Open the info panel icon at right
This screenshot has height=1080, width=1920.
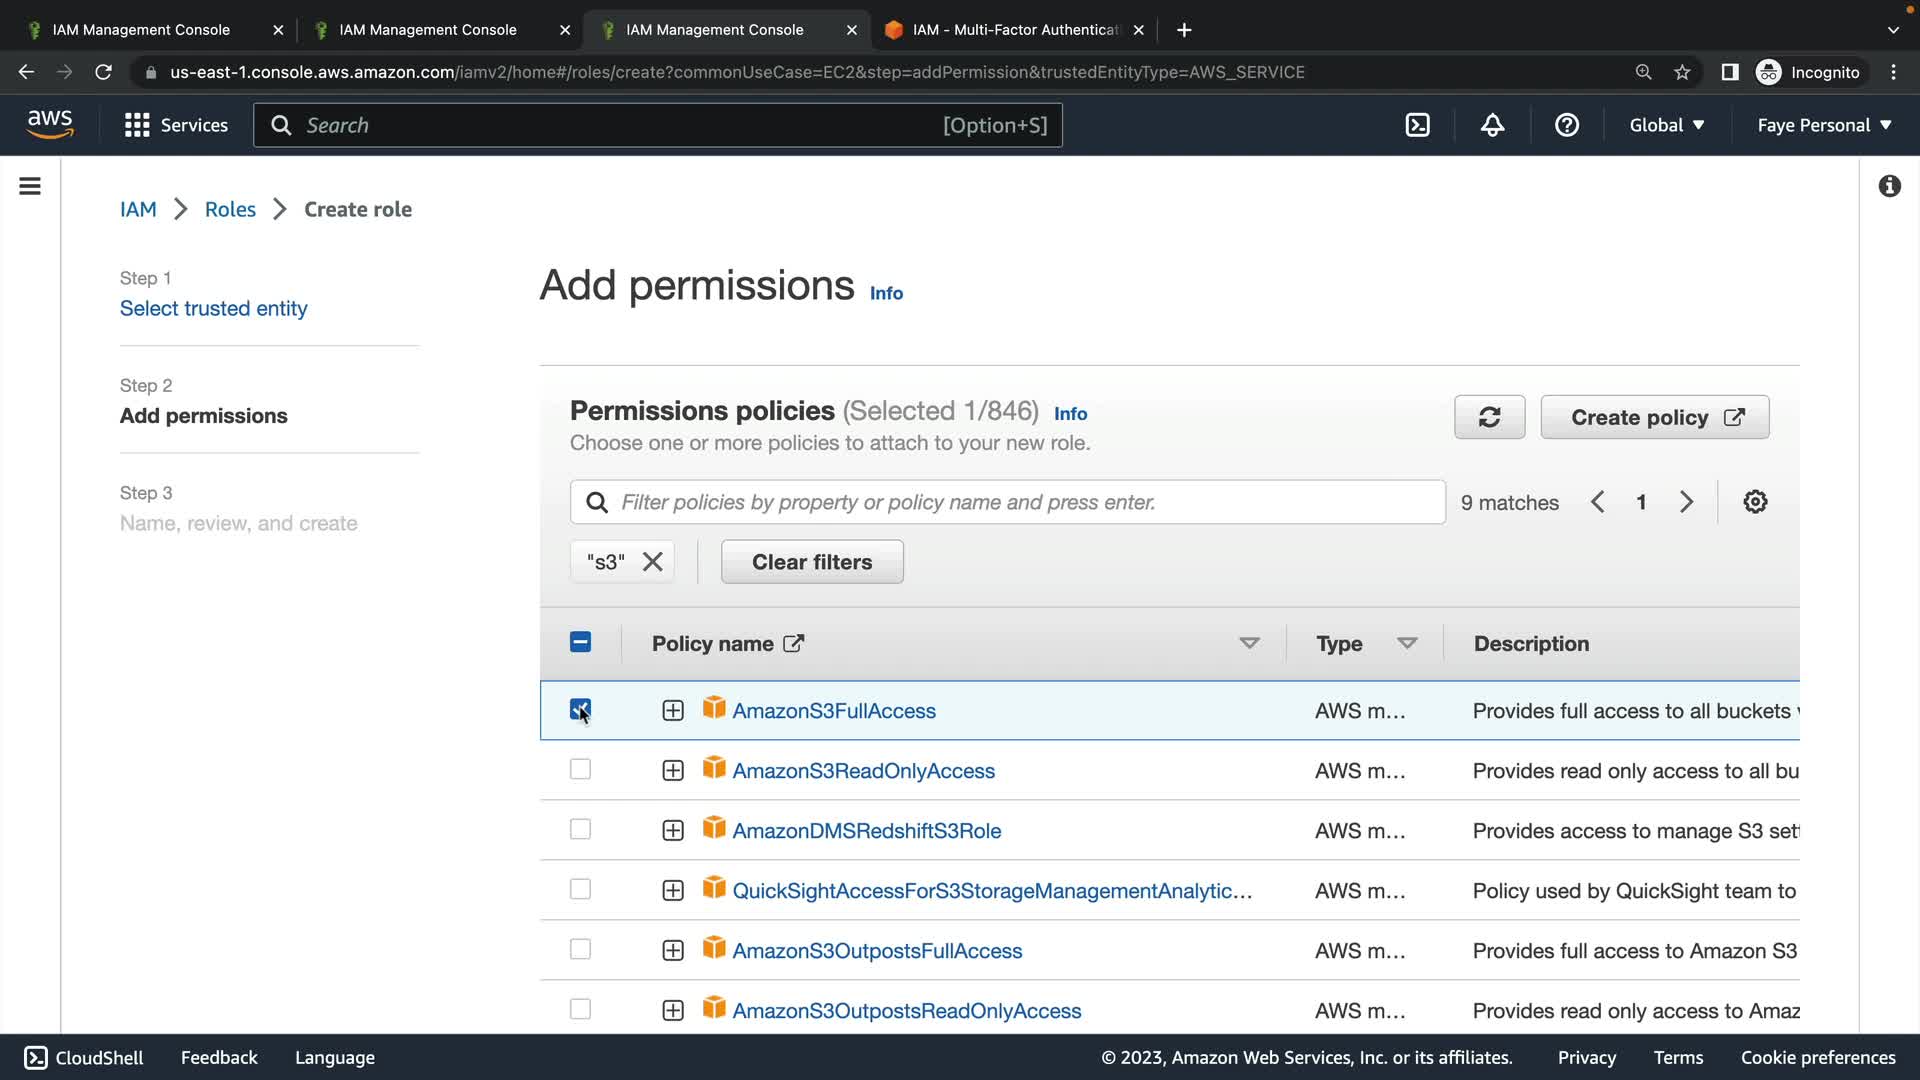1889,186
